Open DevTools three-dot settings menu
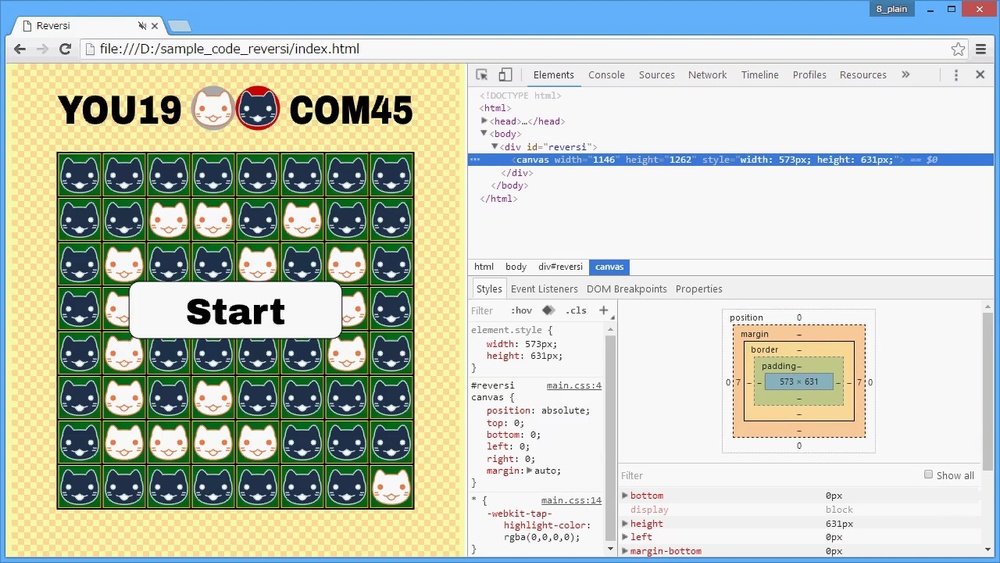Viewport: 1000px width, 563px height. pyautogui.click(x=955, y=75)
